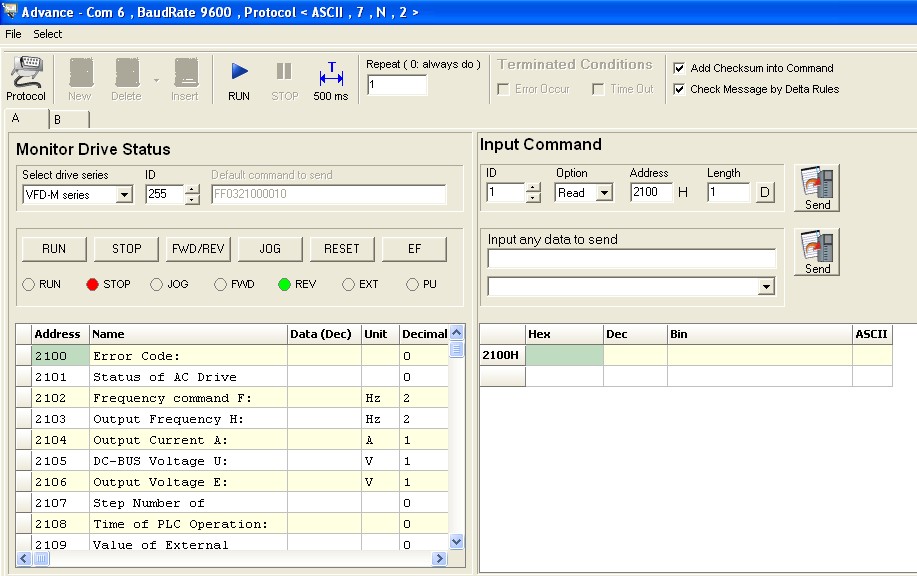The height and width of the screenshot is (576, 917).
Task: Click the Hex cell for 2100H
Action: tap(564, 355)
